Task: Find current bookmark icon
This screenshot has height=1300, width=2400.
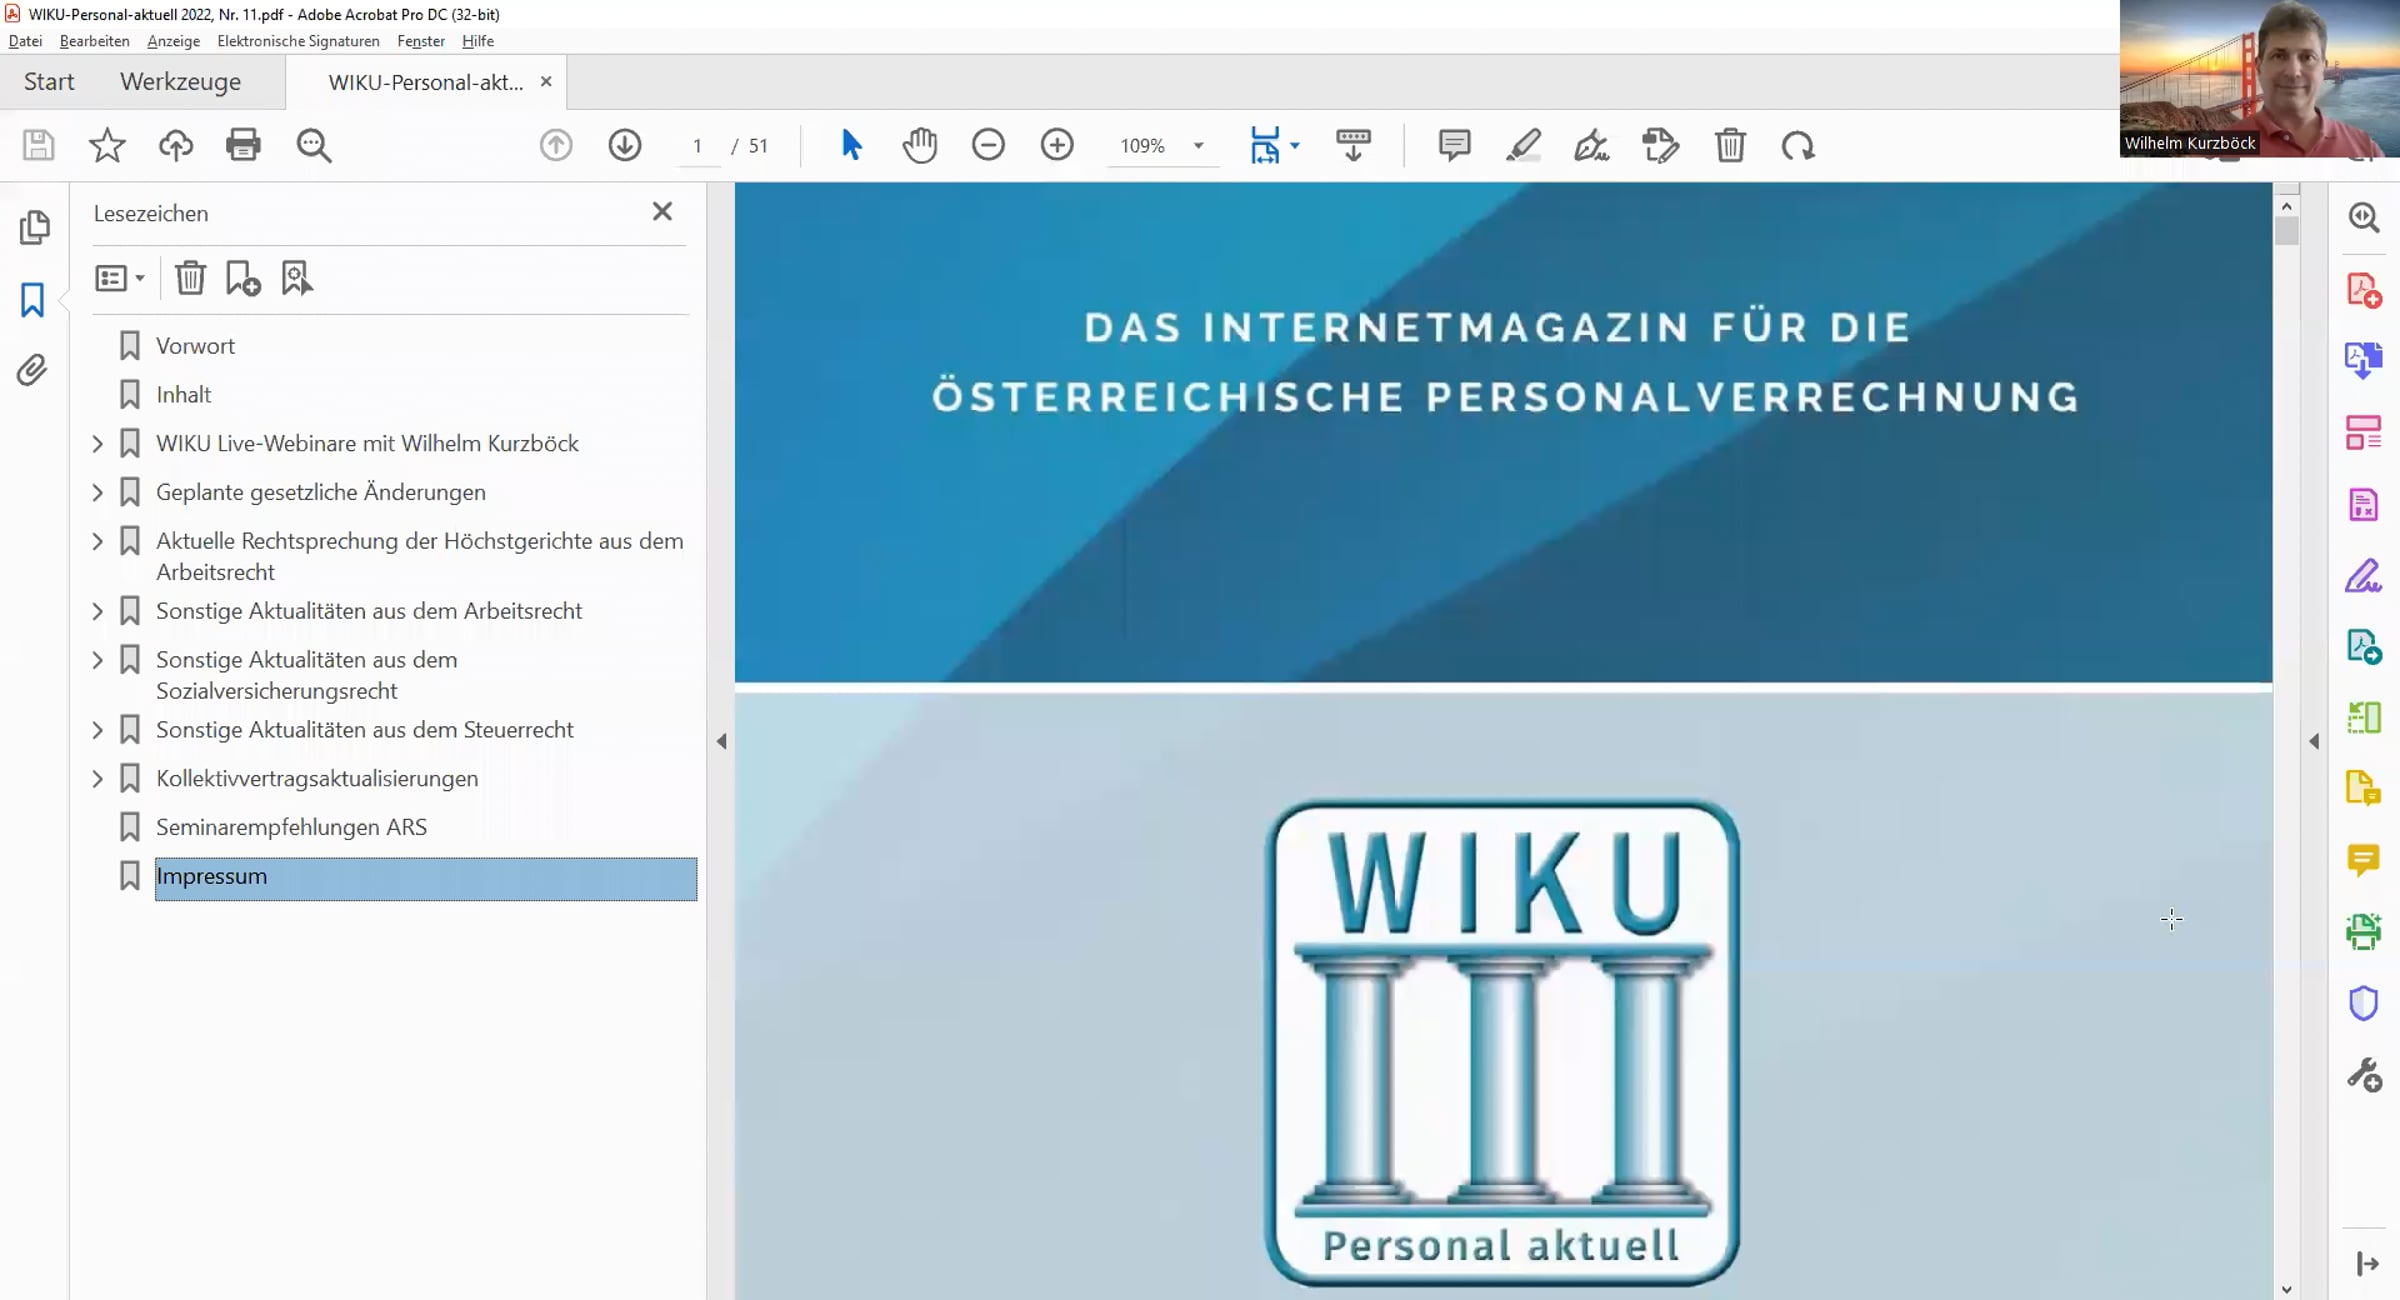Action: coord(297,278)
